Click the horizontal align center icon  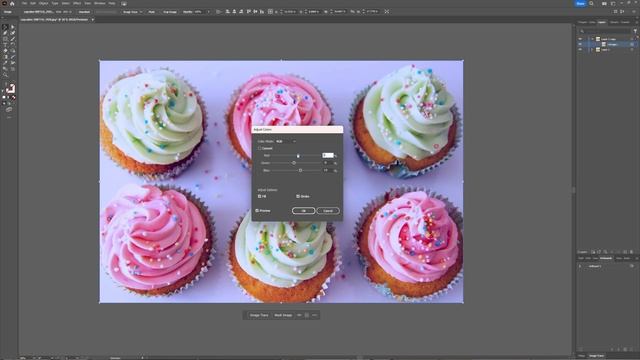pyautogui.click(x=234, y=11)
